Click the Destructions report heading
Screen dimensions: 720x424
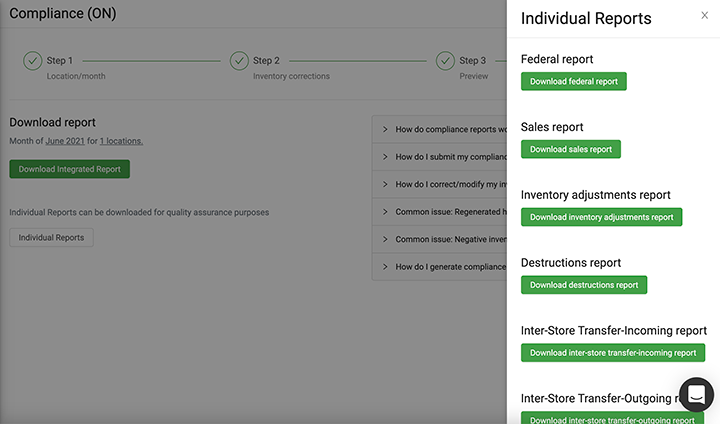coord(571,263)
